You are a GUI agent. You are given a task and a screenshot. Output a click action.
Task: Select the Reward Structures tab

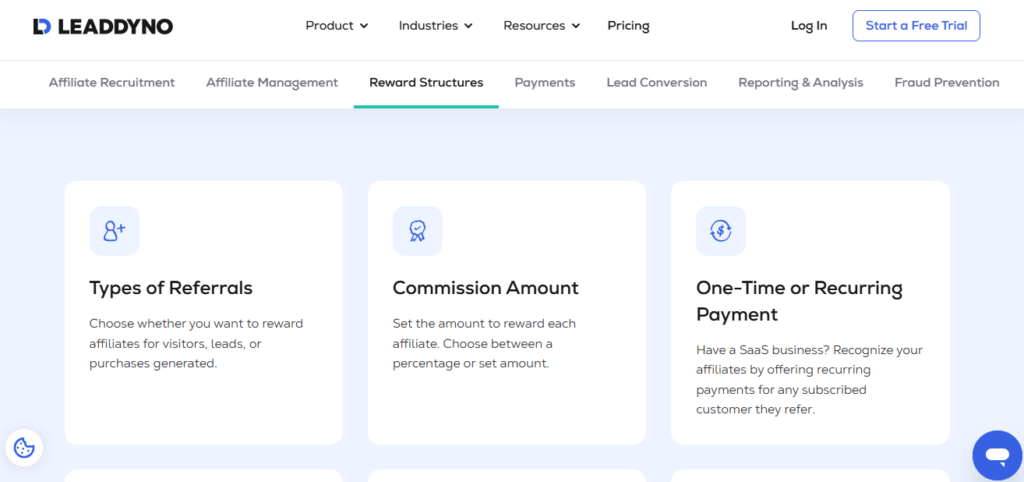tap(426, 83)
